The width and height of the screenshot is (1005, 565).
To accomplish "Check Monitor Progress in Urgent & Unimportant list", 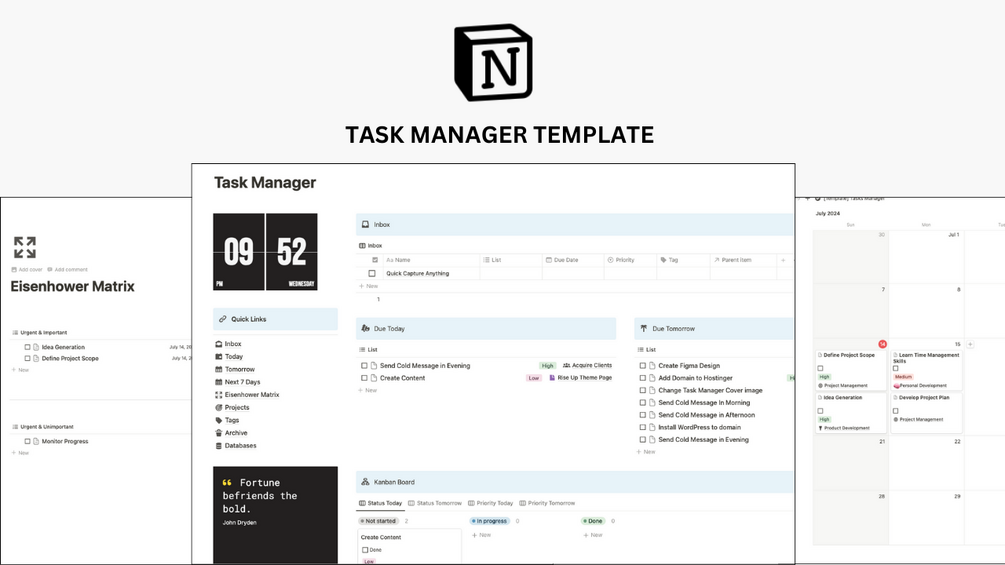I will point(28,441).
